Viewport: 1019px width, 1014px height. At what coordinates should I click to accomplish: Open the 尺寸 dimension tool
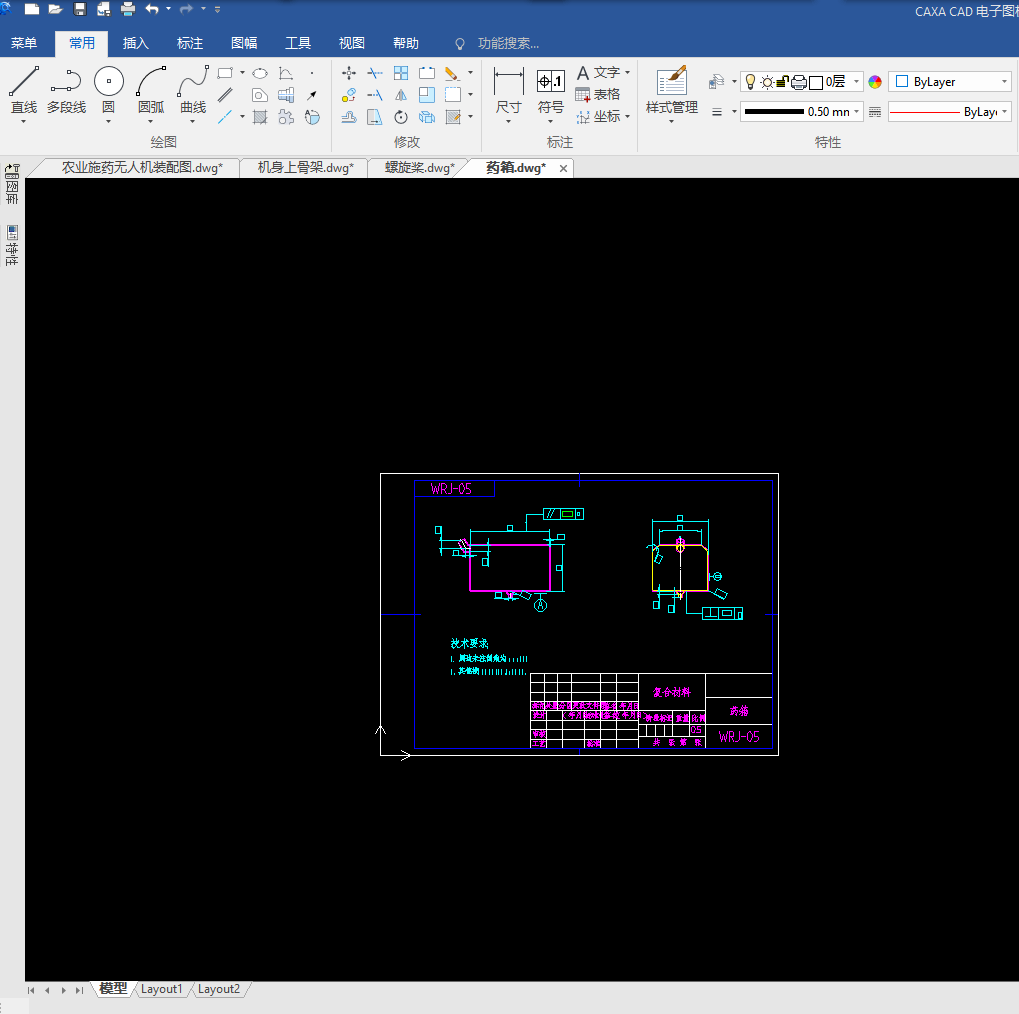tap(508, 90)
